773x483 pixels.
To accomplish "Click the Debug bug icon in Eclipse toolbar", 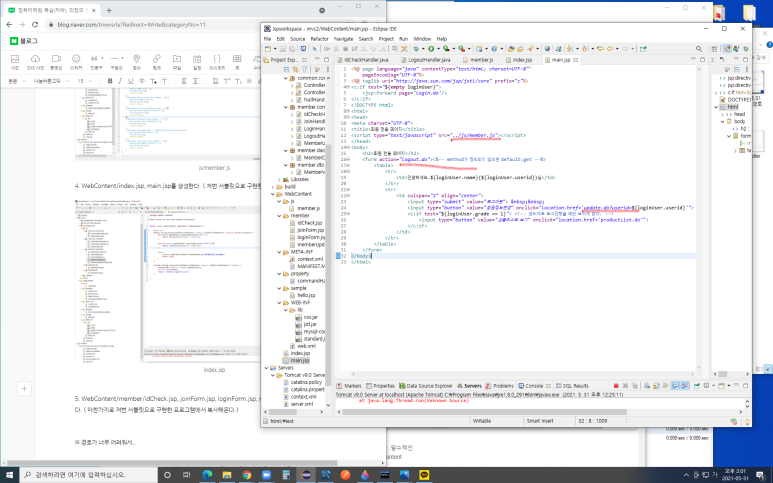I will coord(416,49).
